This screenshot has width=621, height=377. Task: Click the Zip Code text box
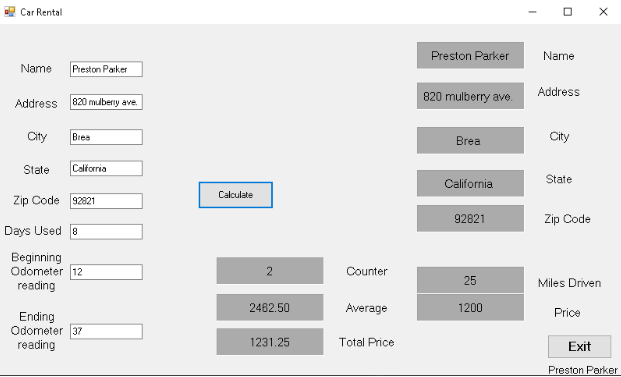(106, 201)
